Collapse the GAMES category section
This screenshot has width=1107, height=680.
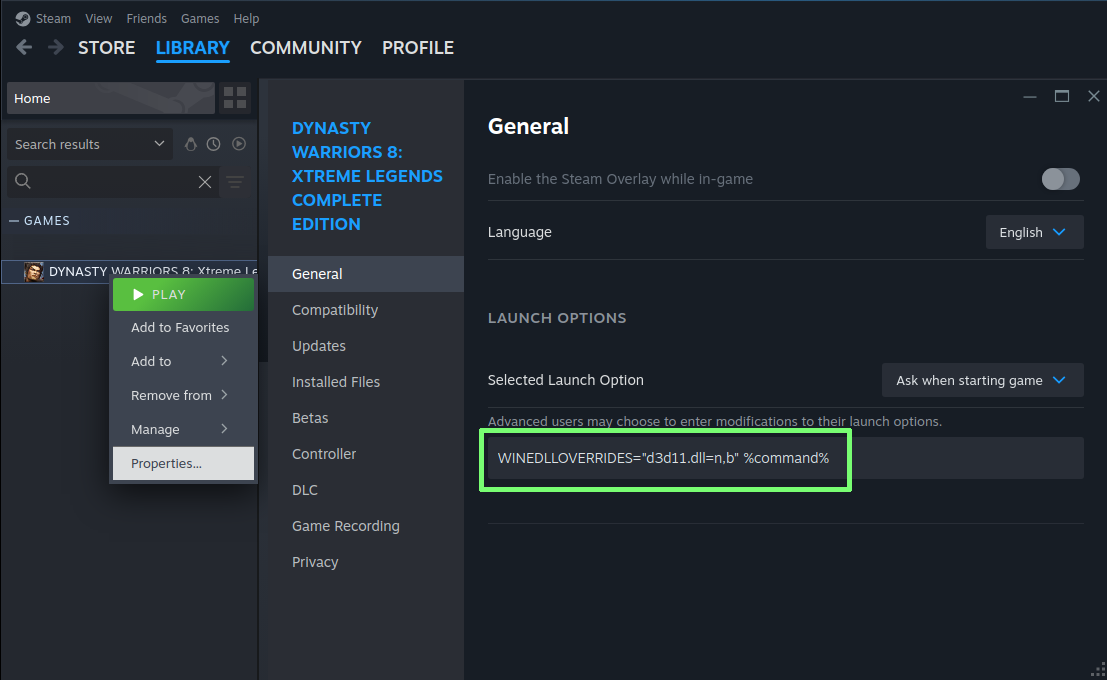pos(15,220)
